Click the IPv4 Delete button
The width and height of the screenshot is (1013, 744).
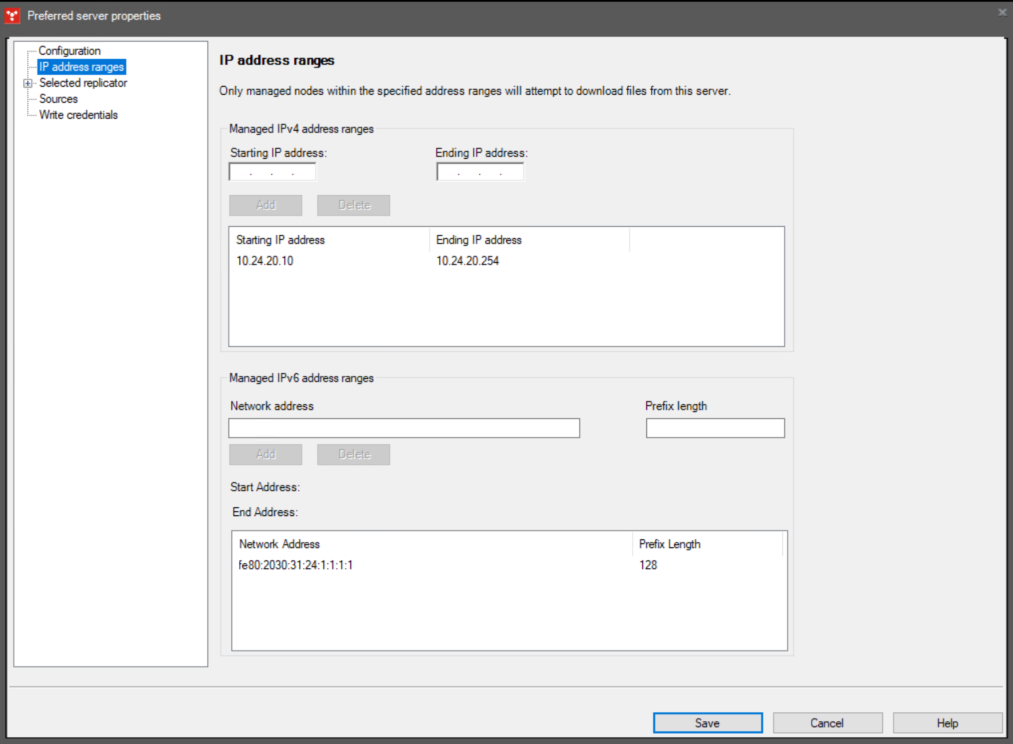(353, 205)
